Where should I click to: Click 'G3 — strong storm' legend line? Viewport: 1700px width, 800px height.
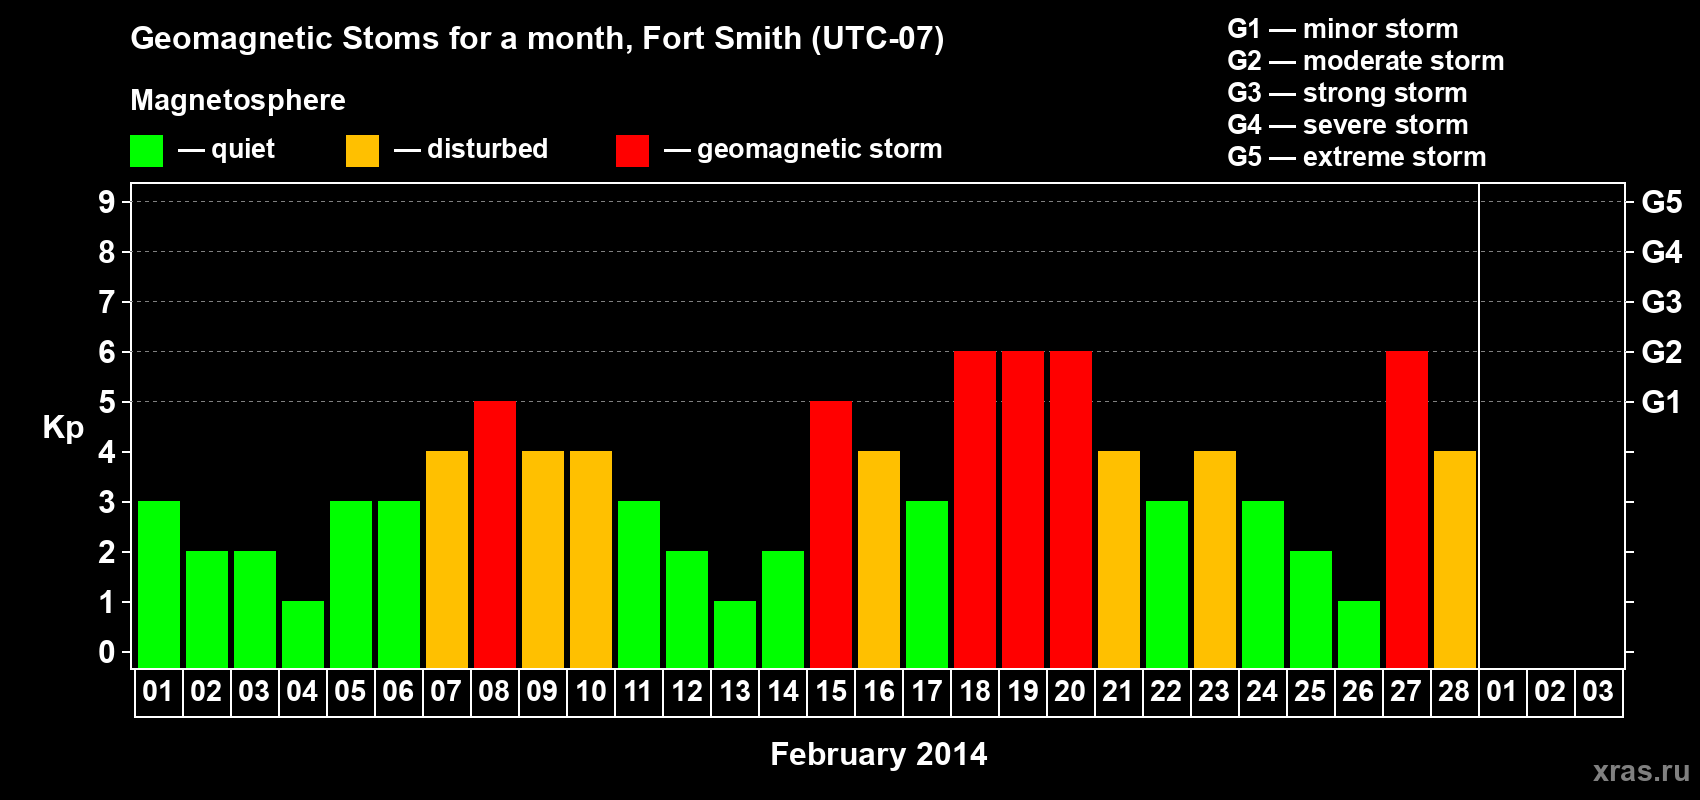click(x=1347, y=93)
